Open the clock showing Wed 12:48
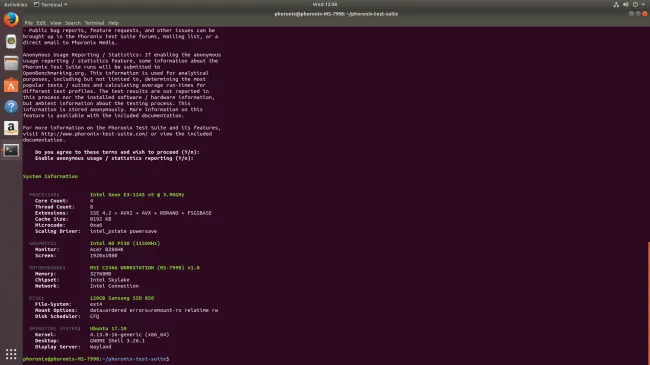The image size is (650, 365). pos(325,5)
